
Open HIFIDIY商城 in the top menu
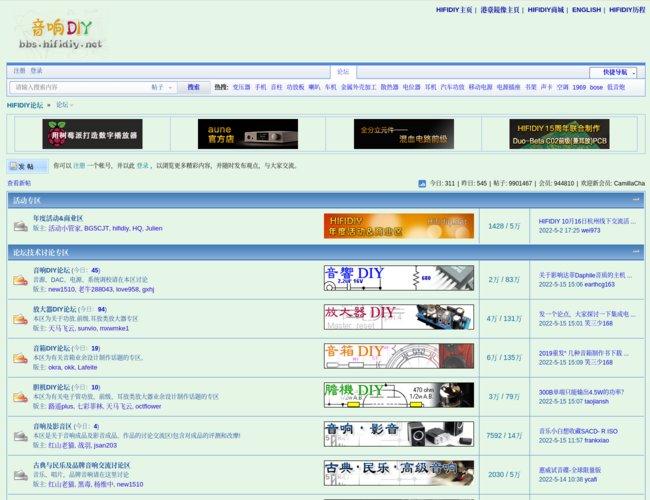[x=546, y=10]
